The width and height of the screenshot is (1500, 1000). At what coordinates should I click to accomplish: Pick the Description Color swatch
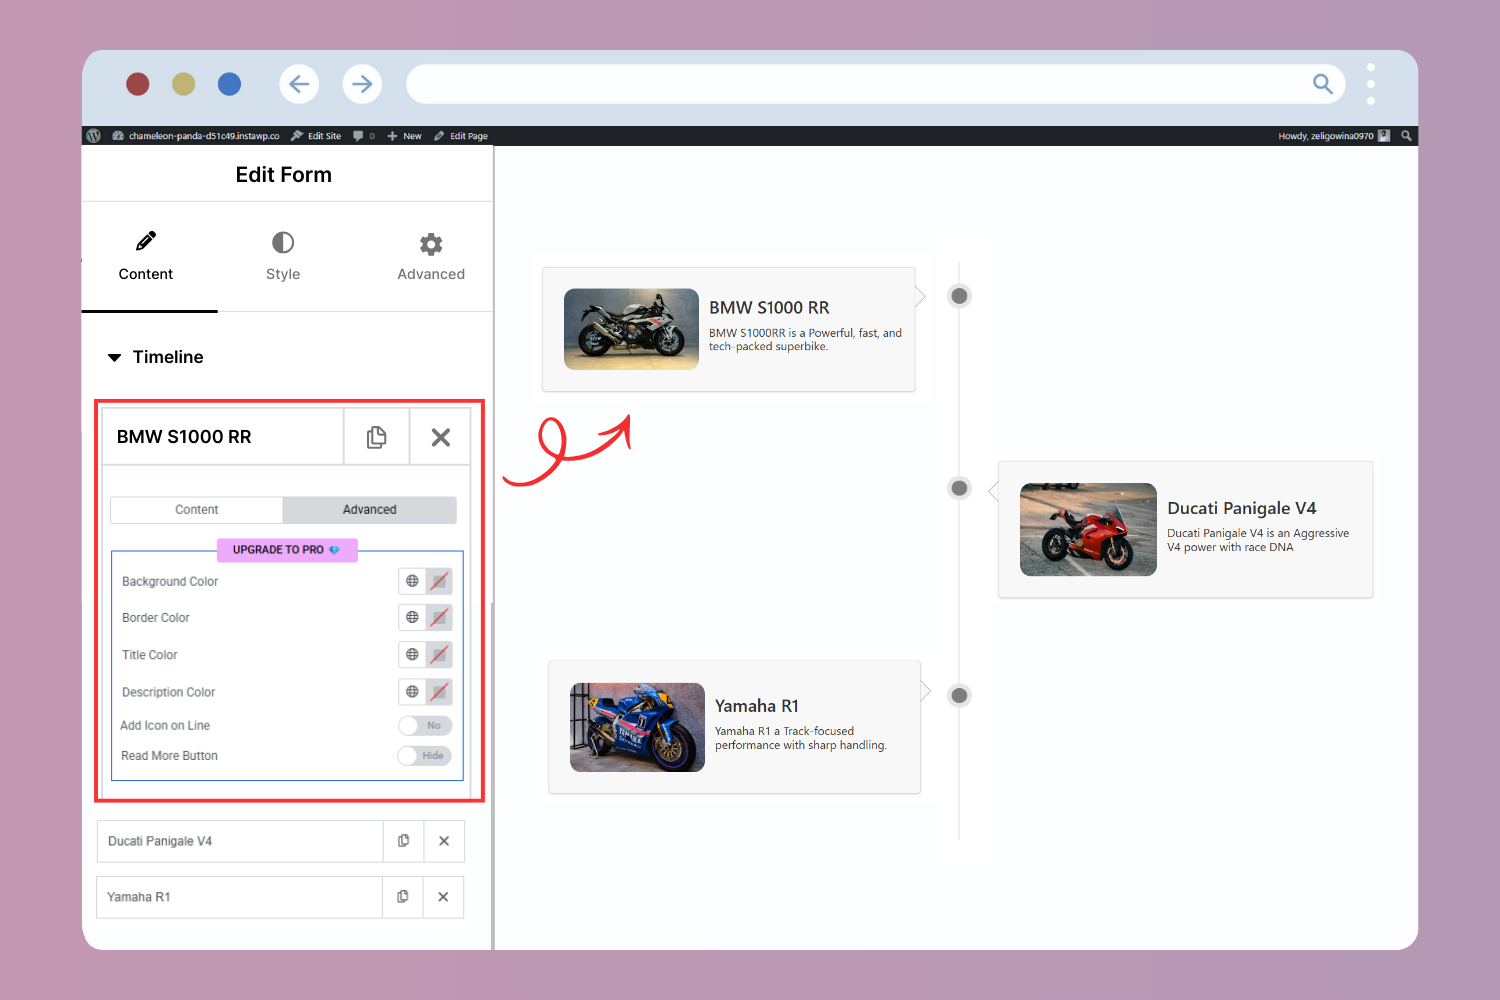(x=439, y=692)
